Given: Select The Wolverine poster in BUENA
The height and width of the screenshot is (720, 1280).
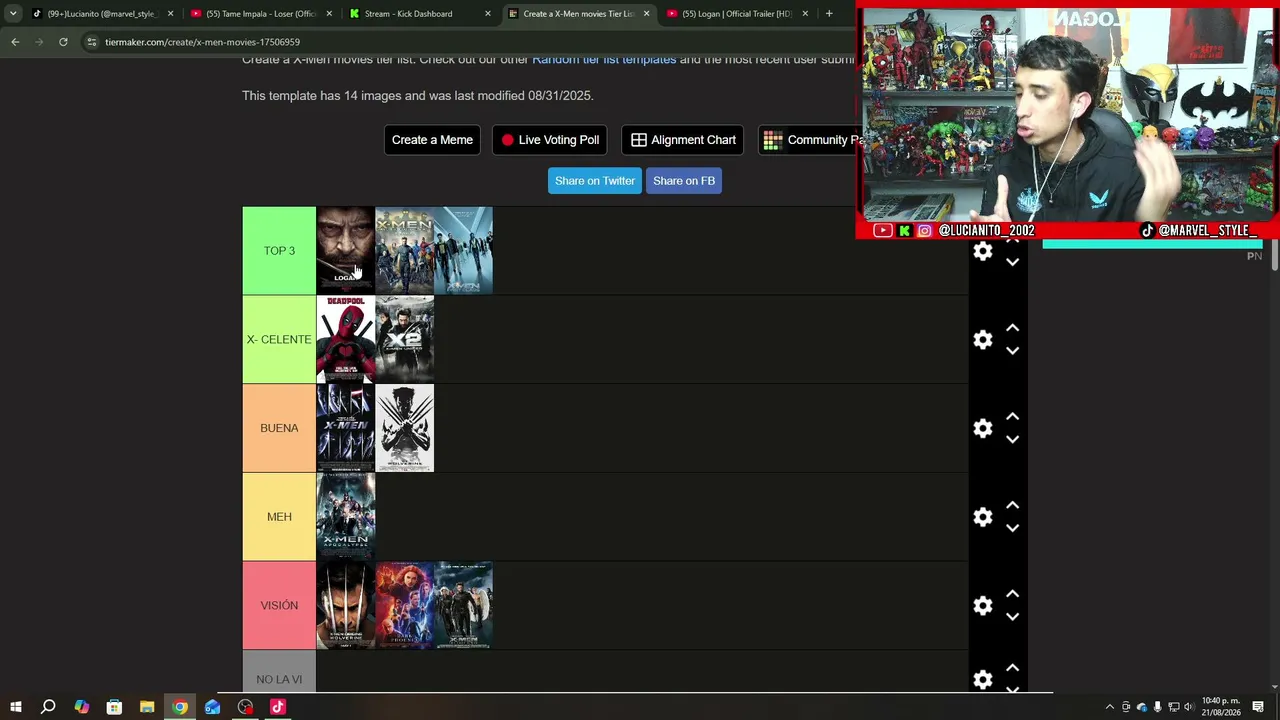Looking at the screenshot, I should [405, 428].
